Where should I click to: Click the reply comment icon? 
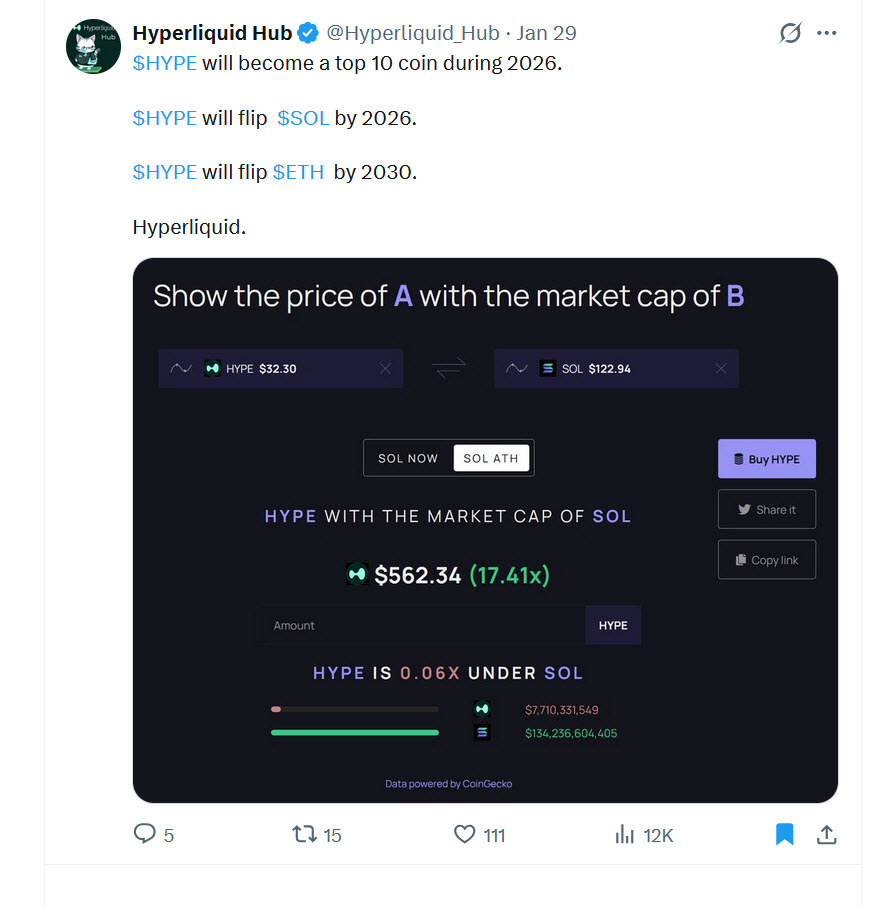(x=145, y=834)
